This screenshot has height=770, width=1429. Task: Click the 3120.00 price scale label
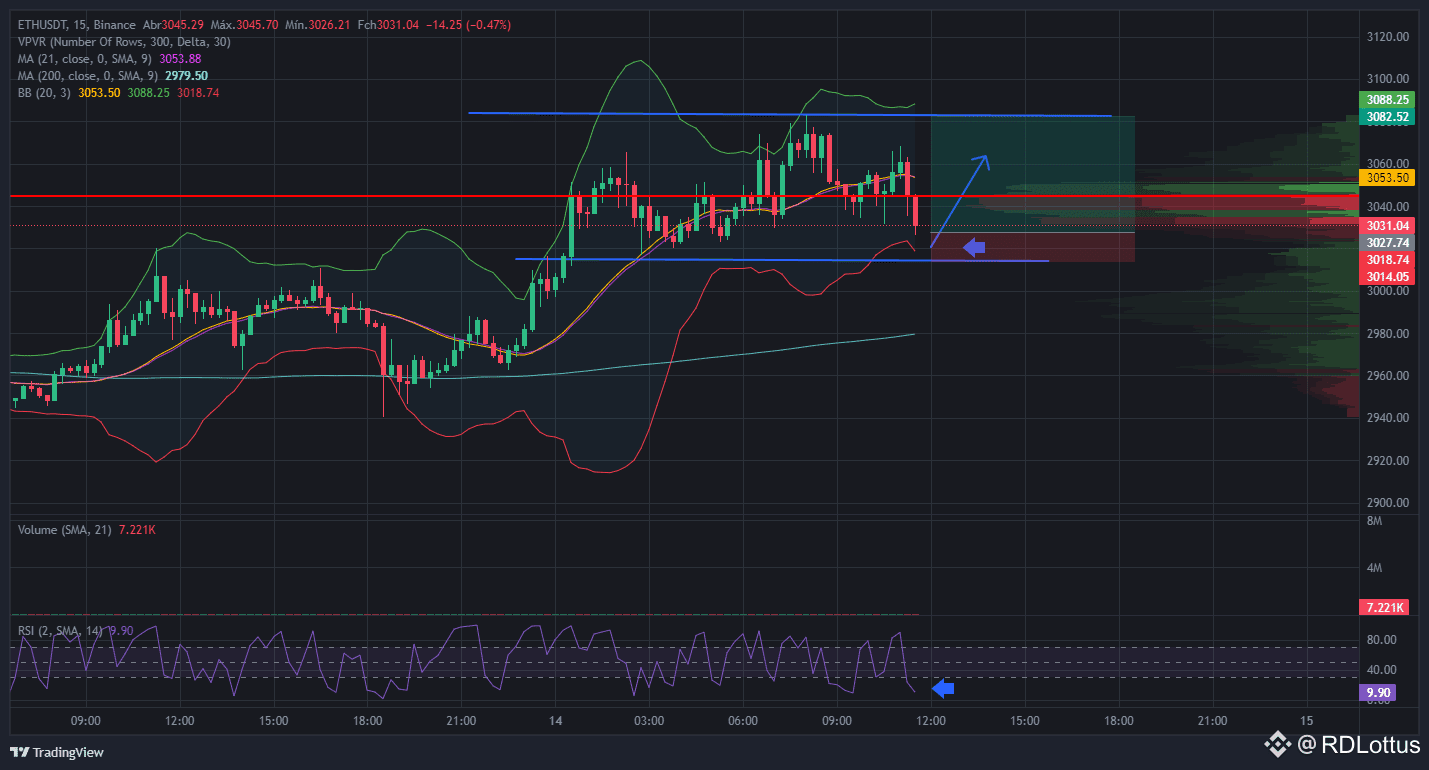pos(1387,37)
